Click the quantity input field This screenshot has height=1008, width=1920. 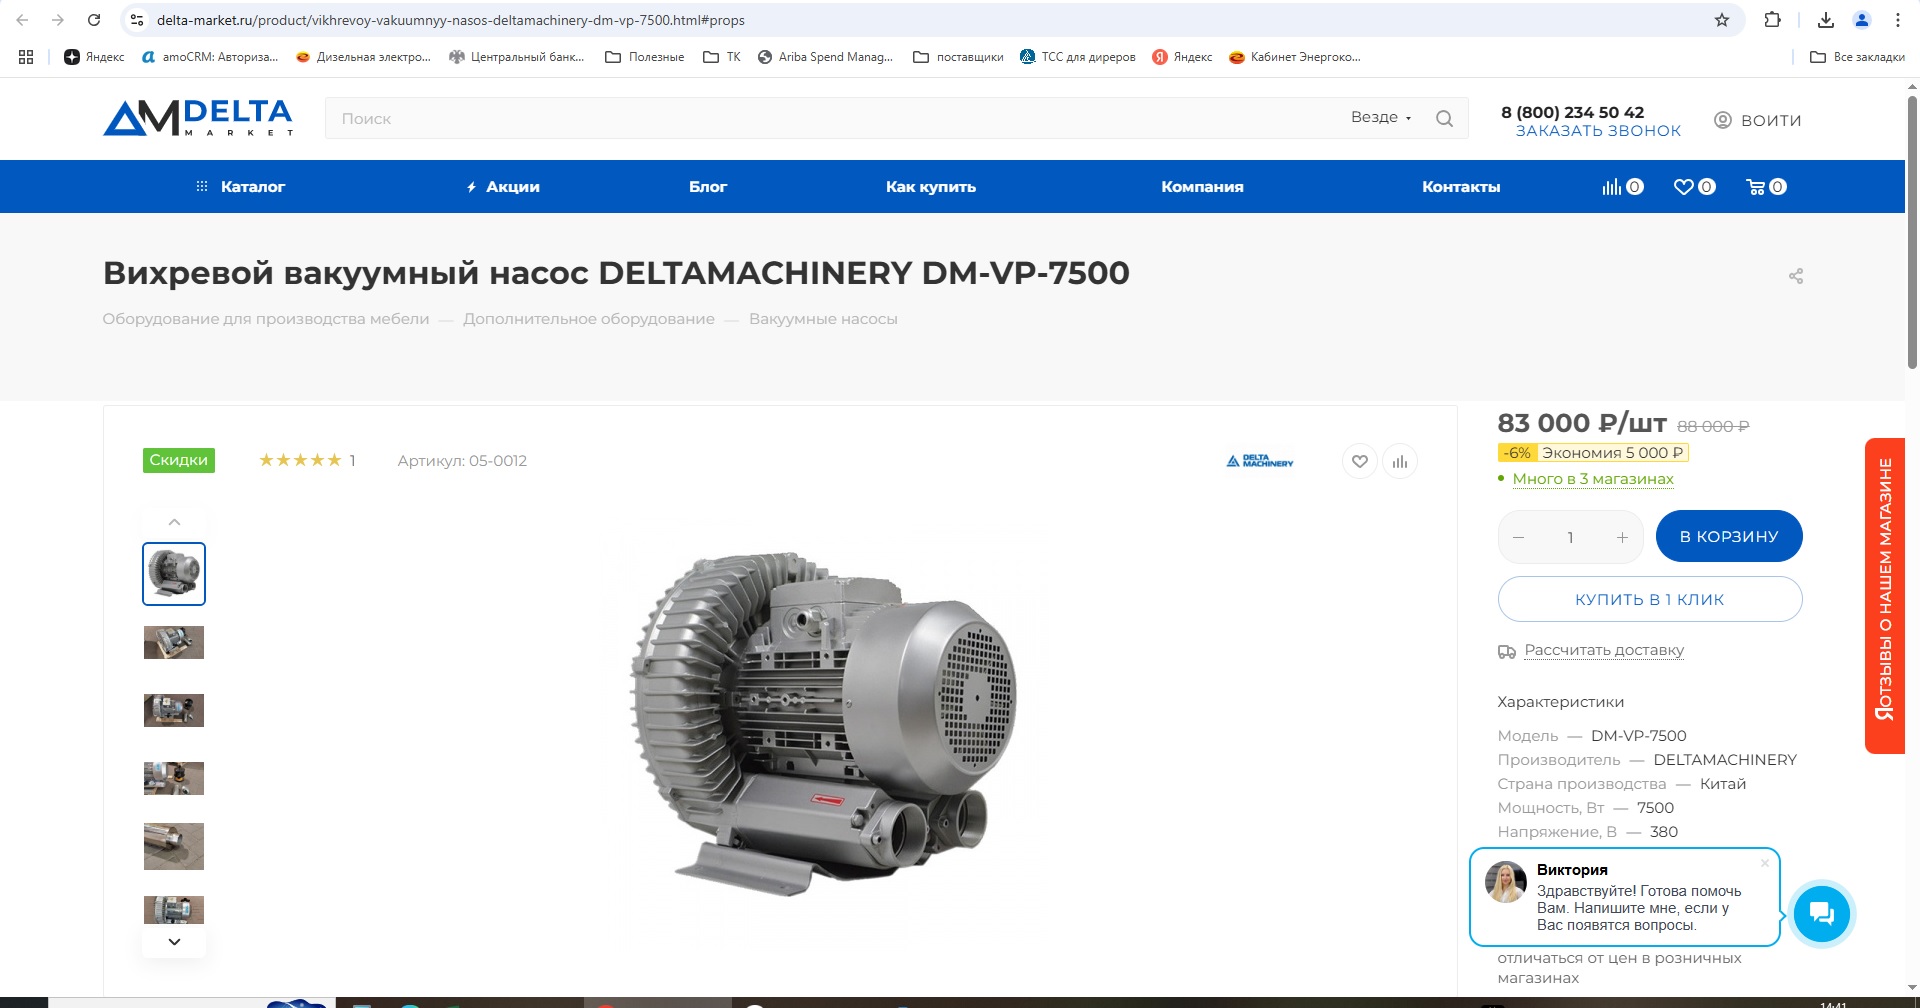[x=1570, y=538]
